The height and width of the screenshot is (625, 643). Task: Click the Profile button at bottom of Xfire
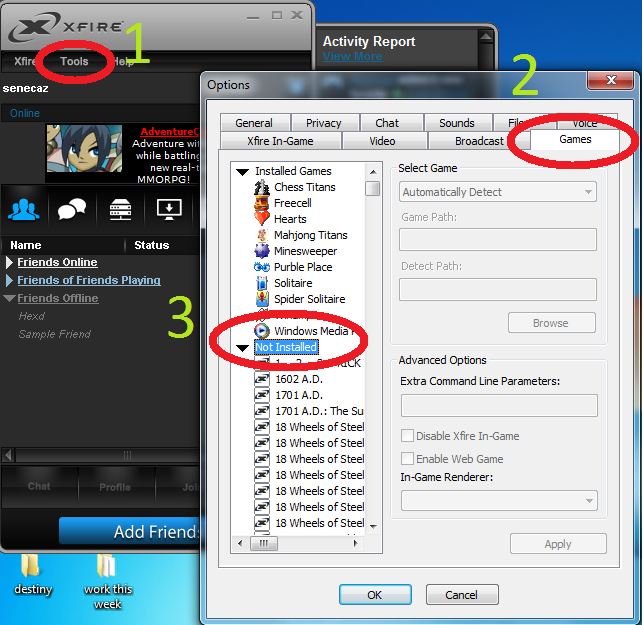click(x=115, y=487)
